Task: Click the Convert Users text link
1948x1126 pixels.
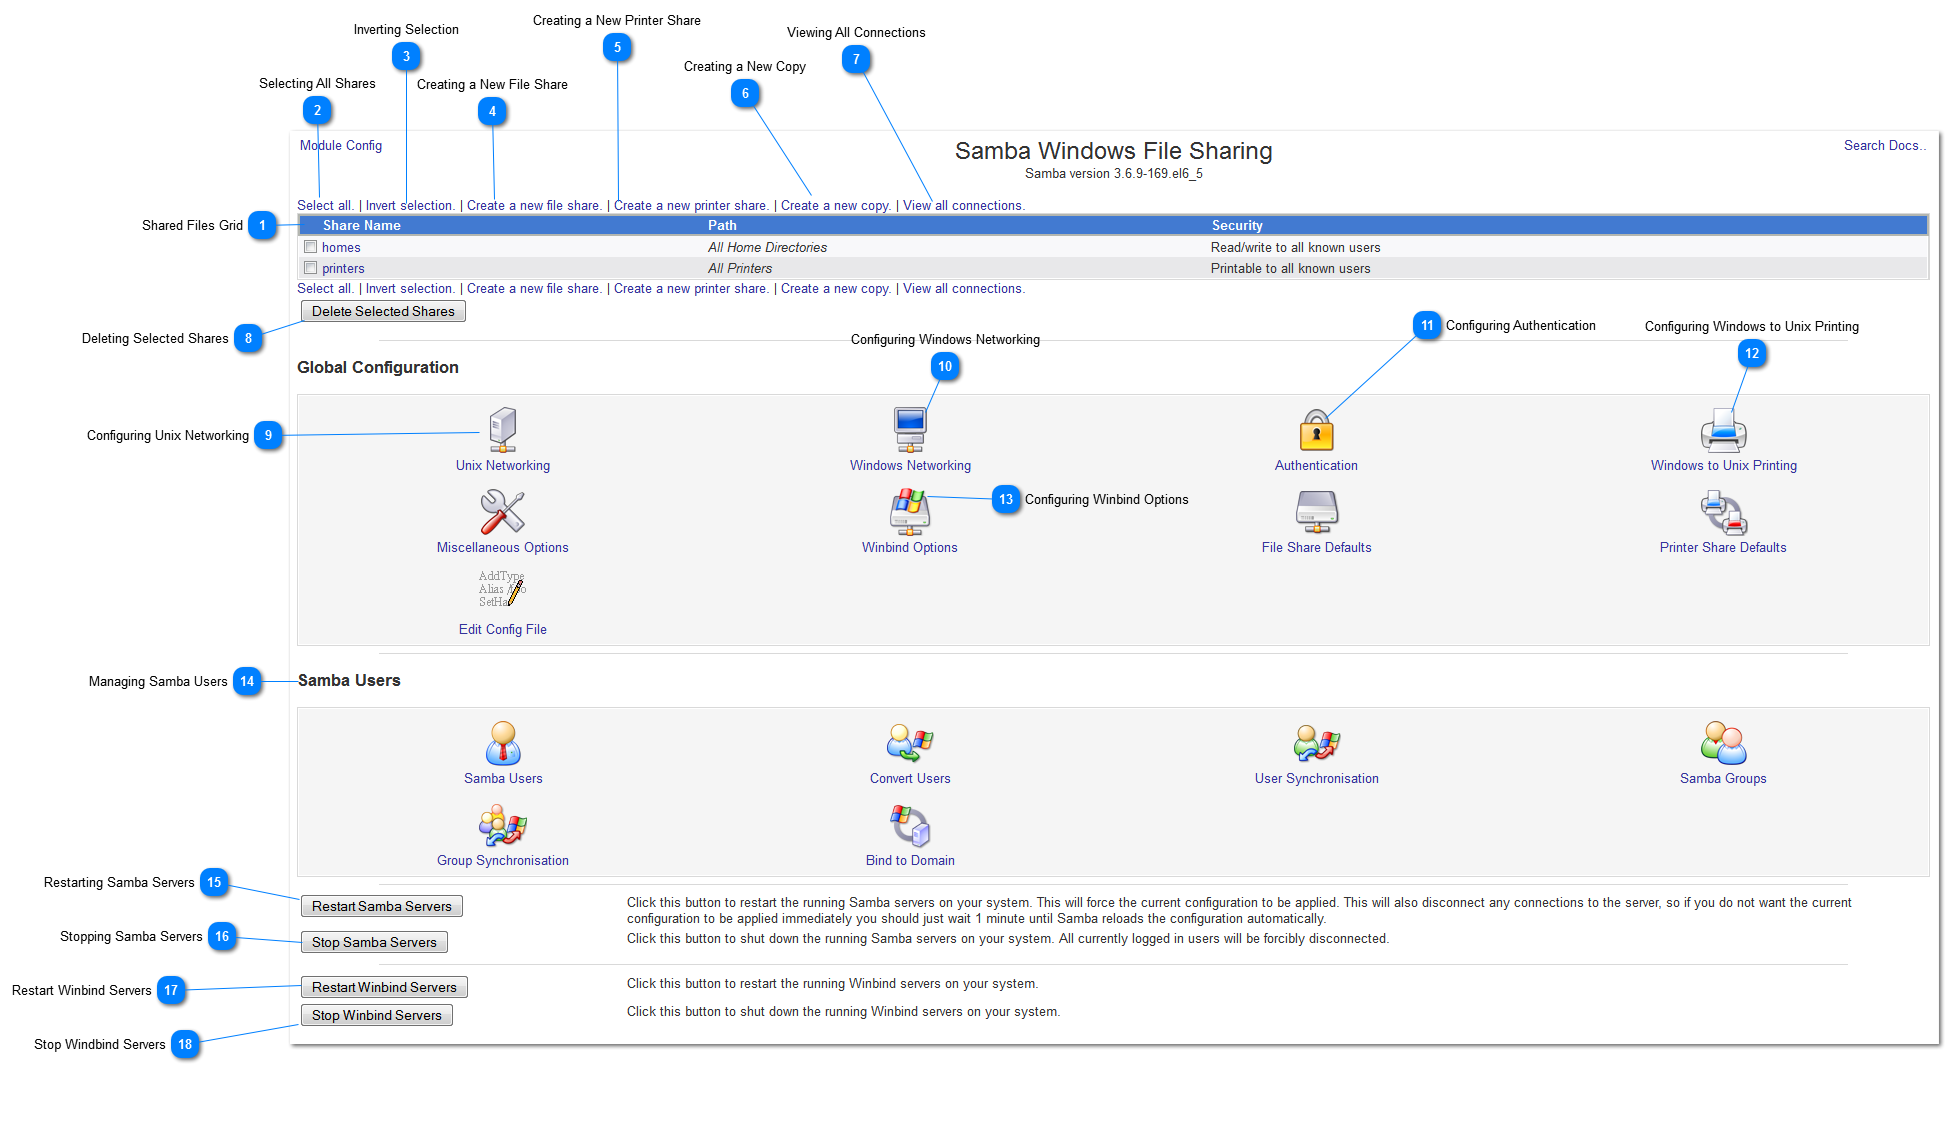Action: [910, 779]
